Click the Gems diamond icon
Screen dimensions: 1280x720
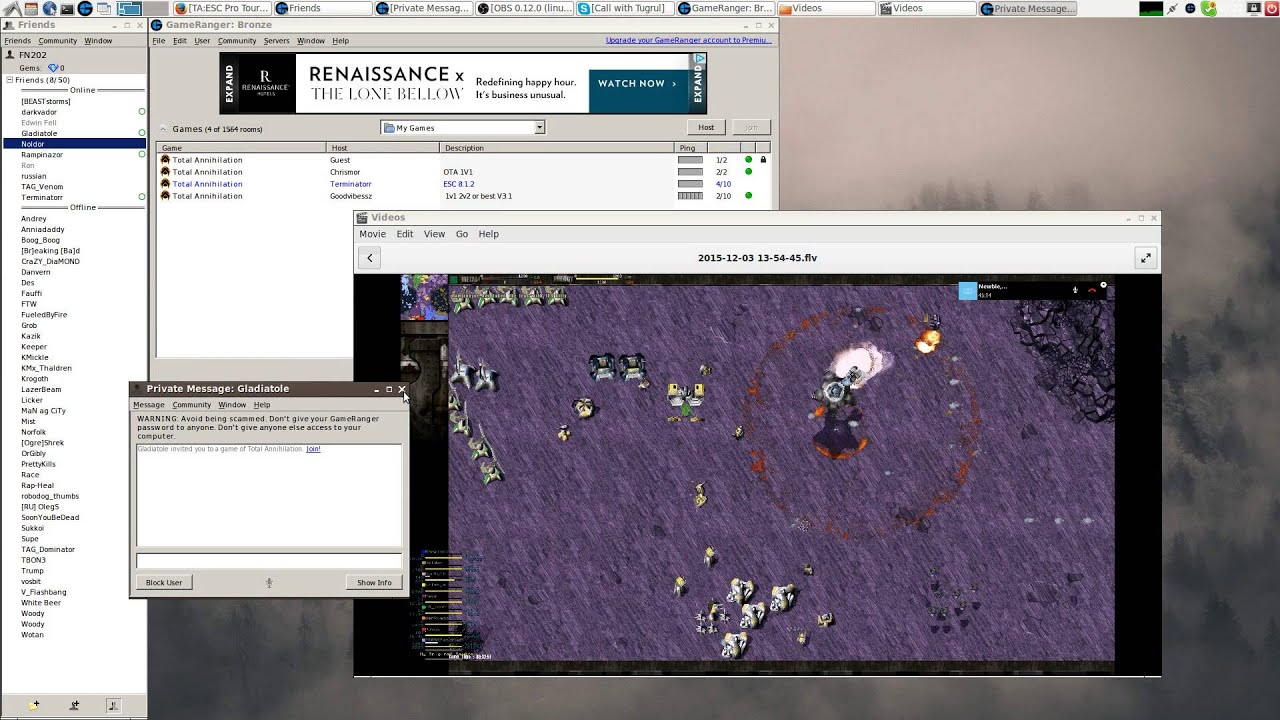click(x=54, y=68)
